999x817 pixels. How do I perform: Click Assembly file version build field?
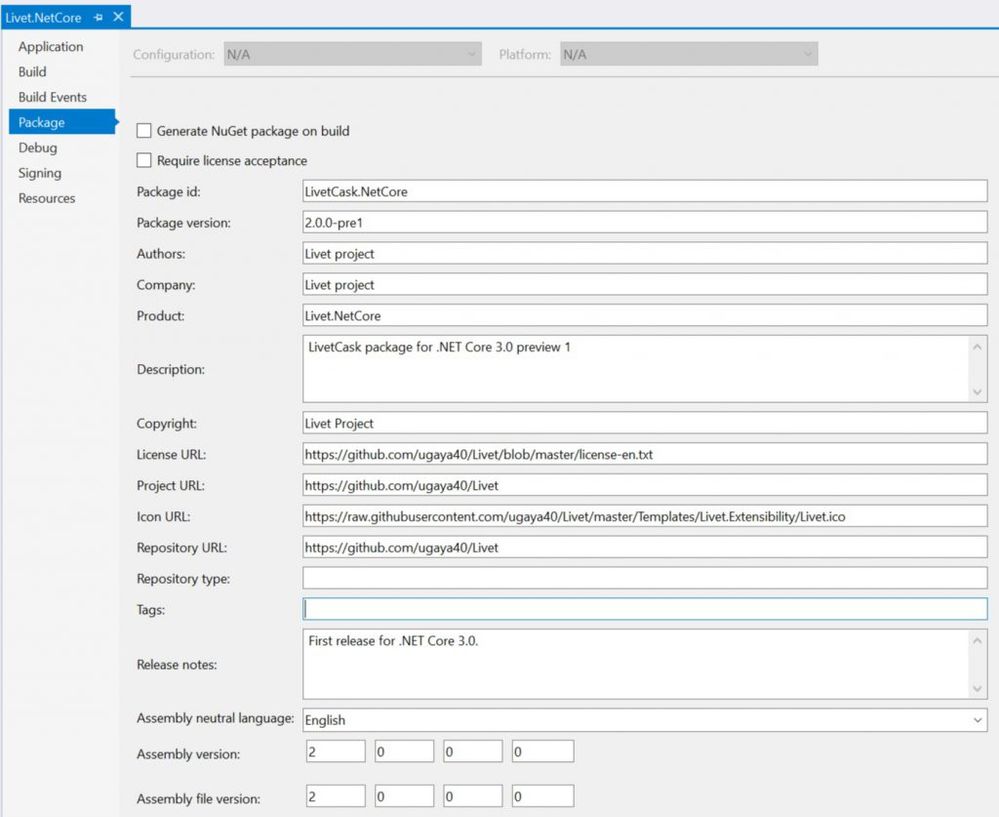tap(473, 796)
